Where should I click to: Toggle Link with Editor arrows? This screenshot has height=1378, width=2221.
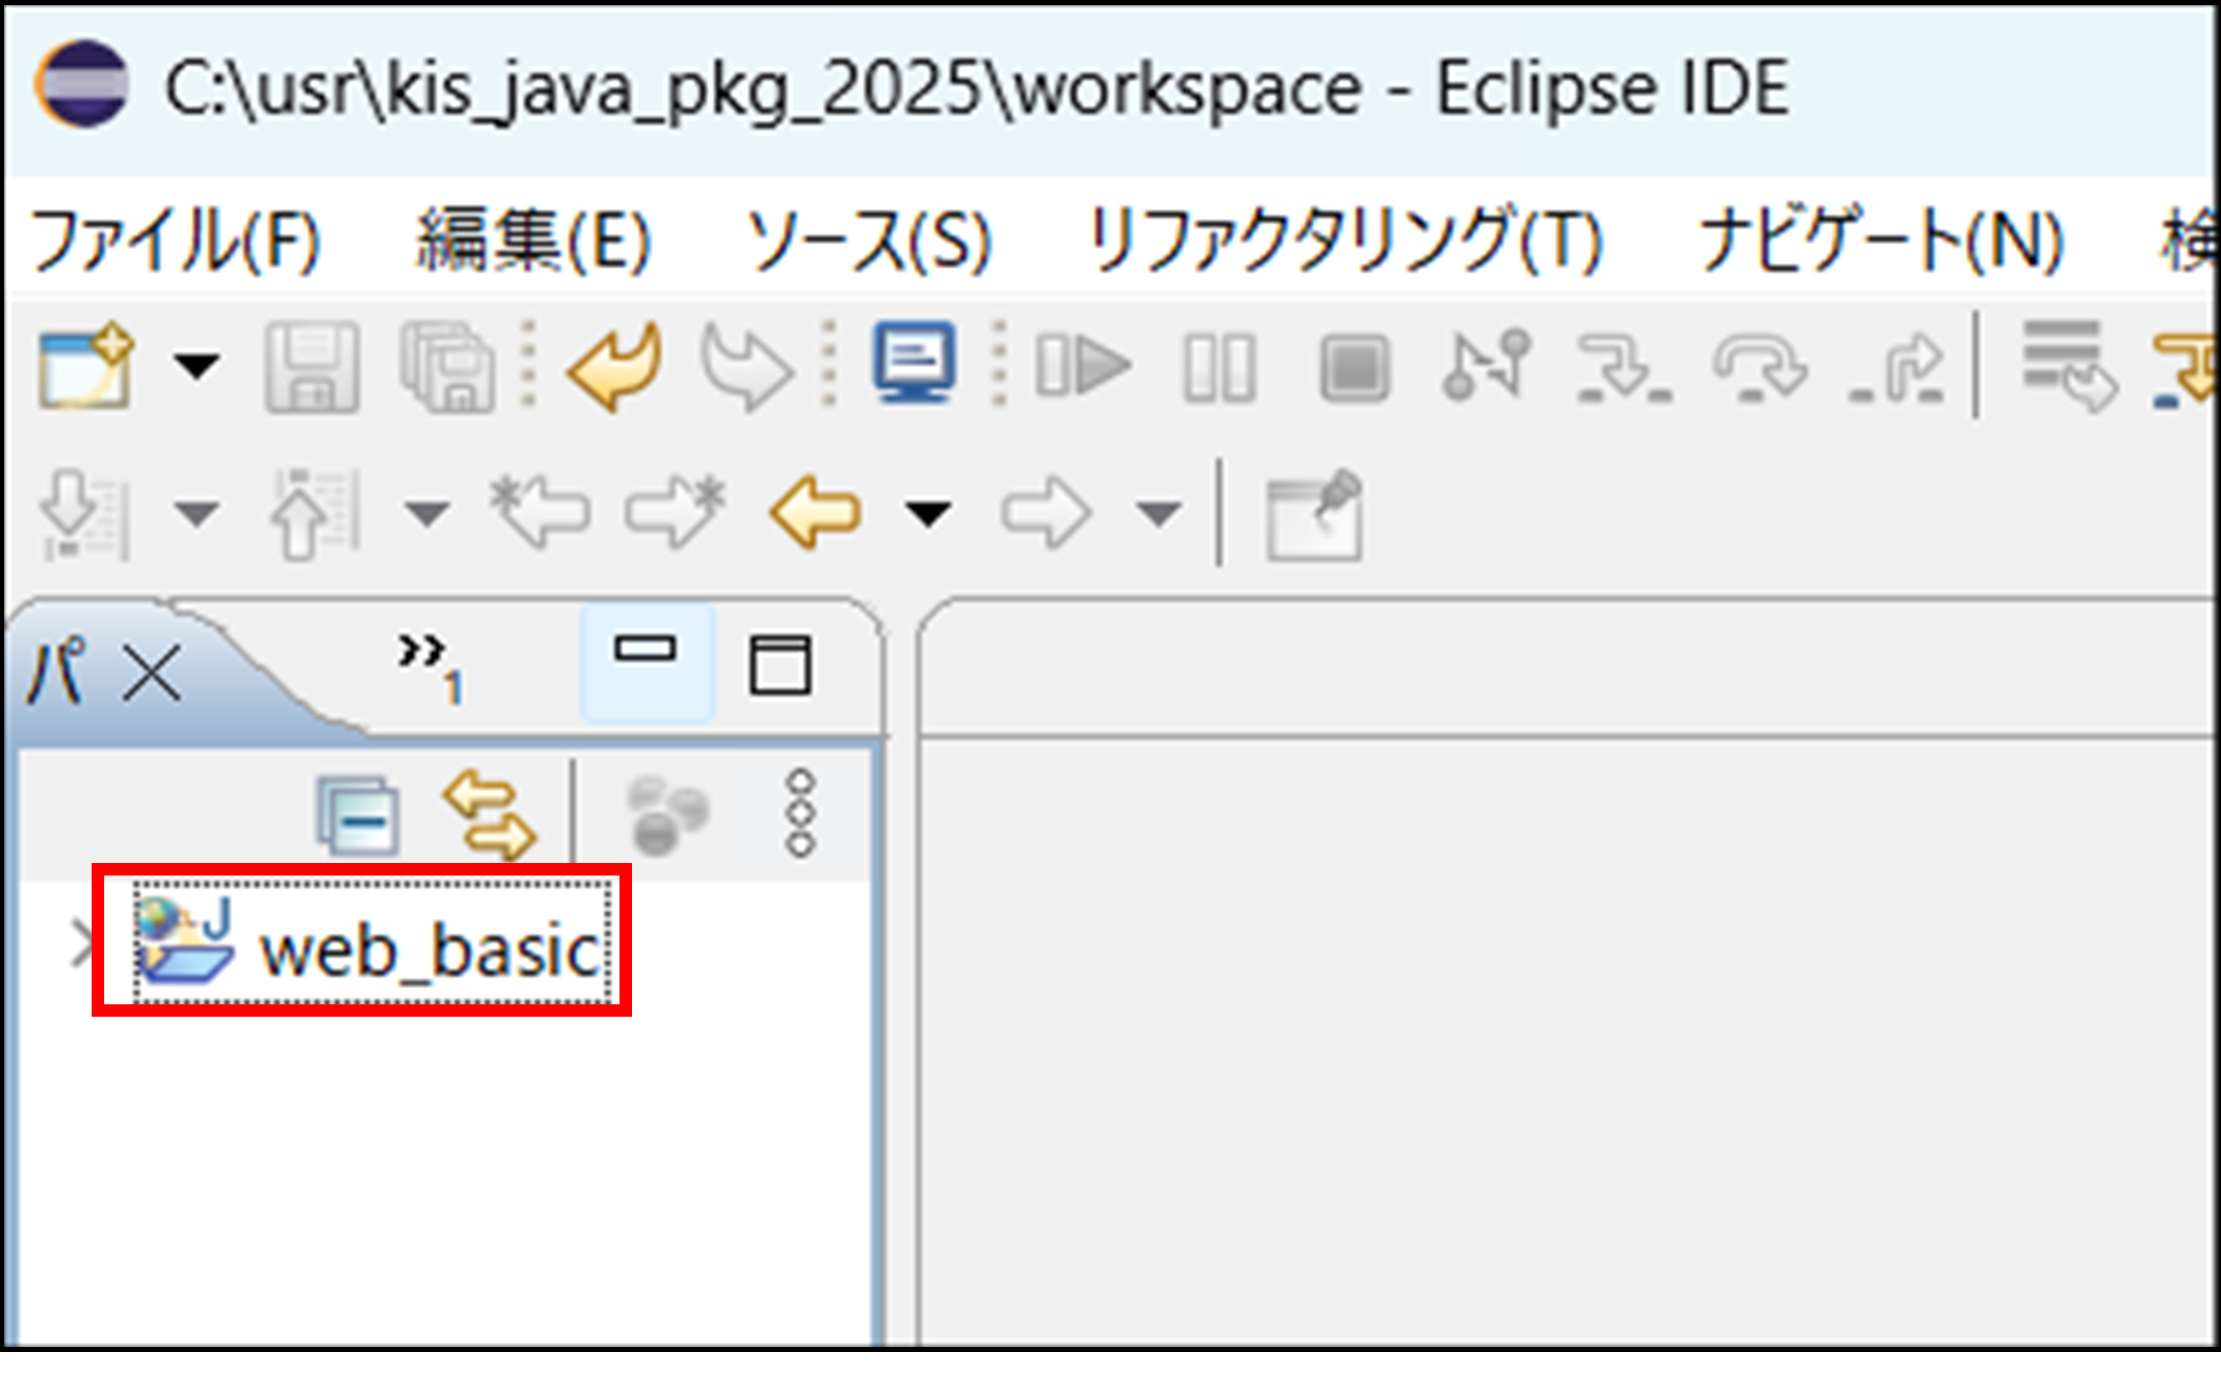(x=490, y=815)
